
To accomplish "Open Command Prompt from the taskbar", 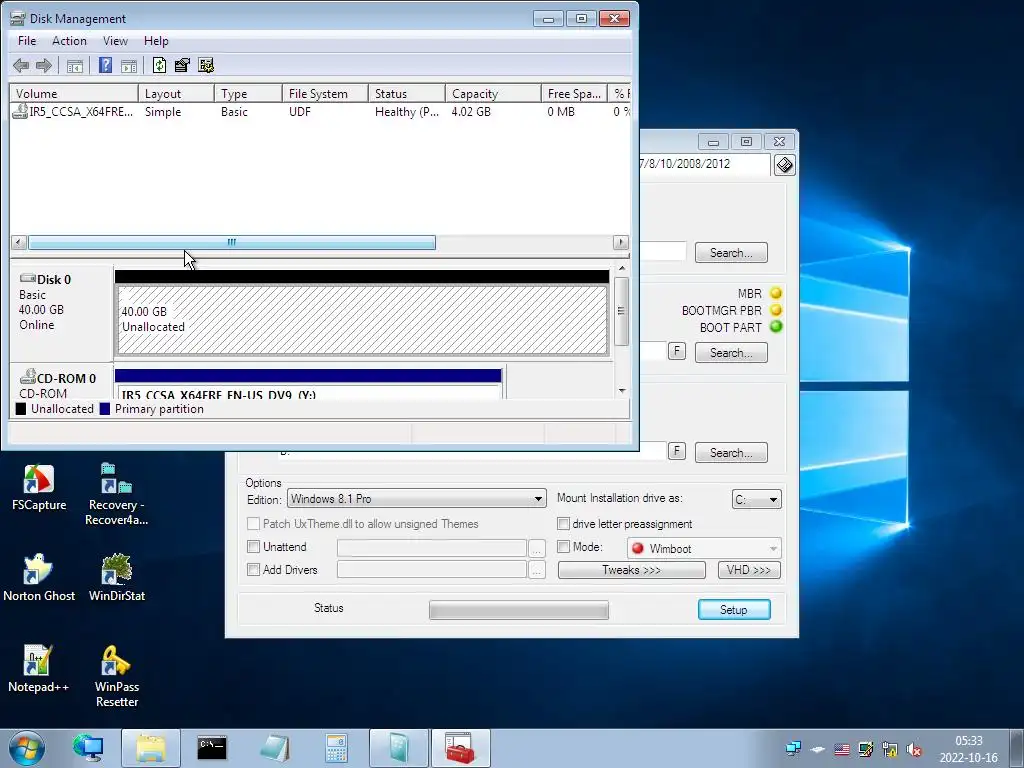I will (212, 748).
